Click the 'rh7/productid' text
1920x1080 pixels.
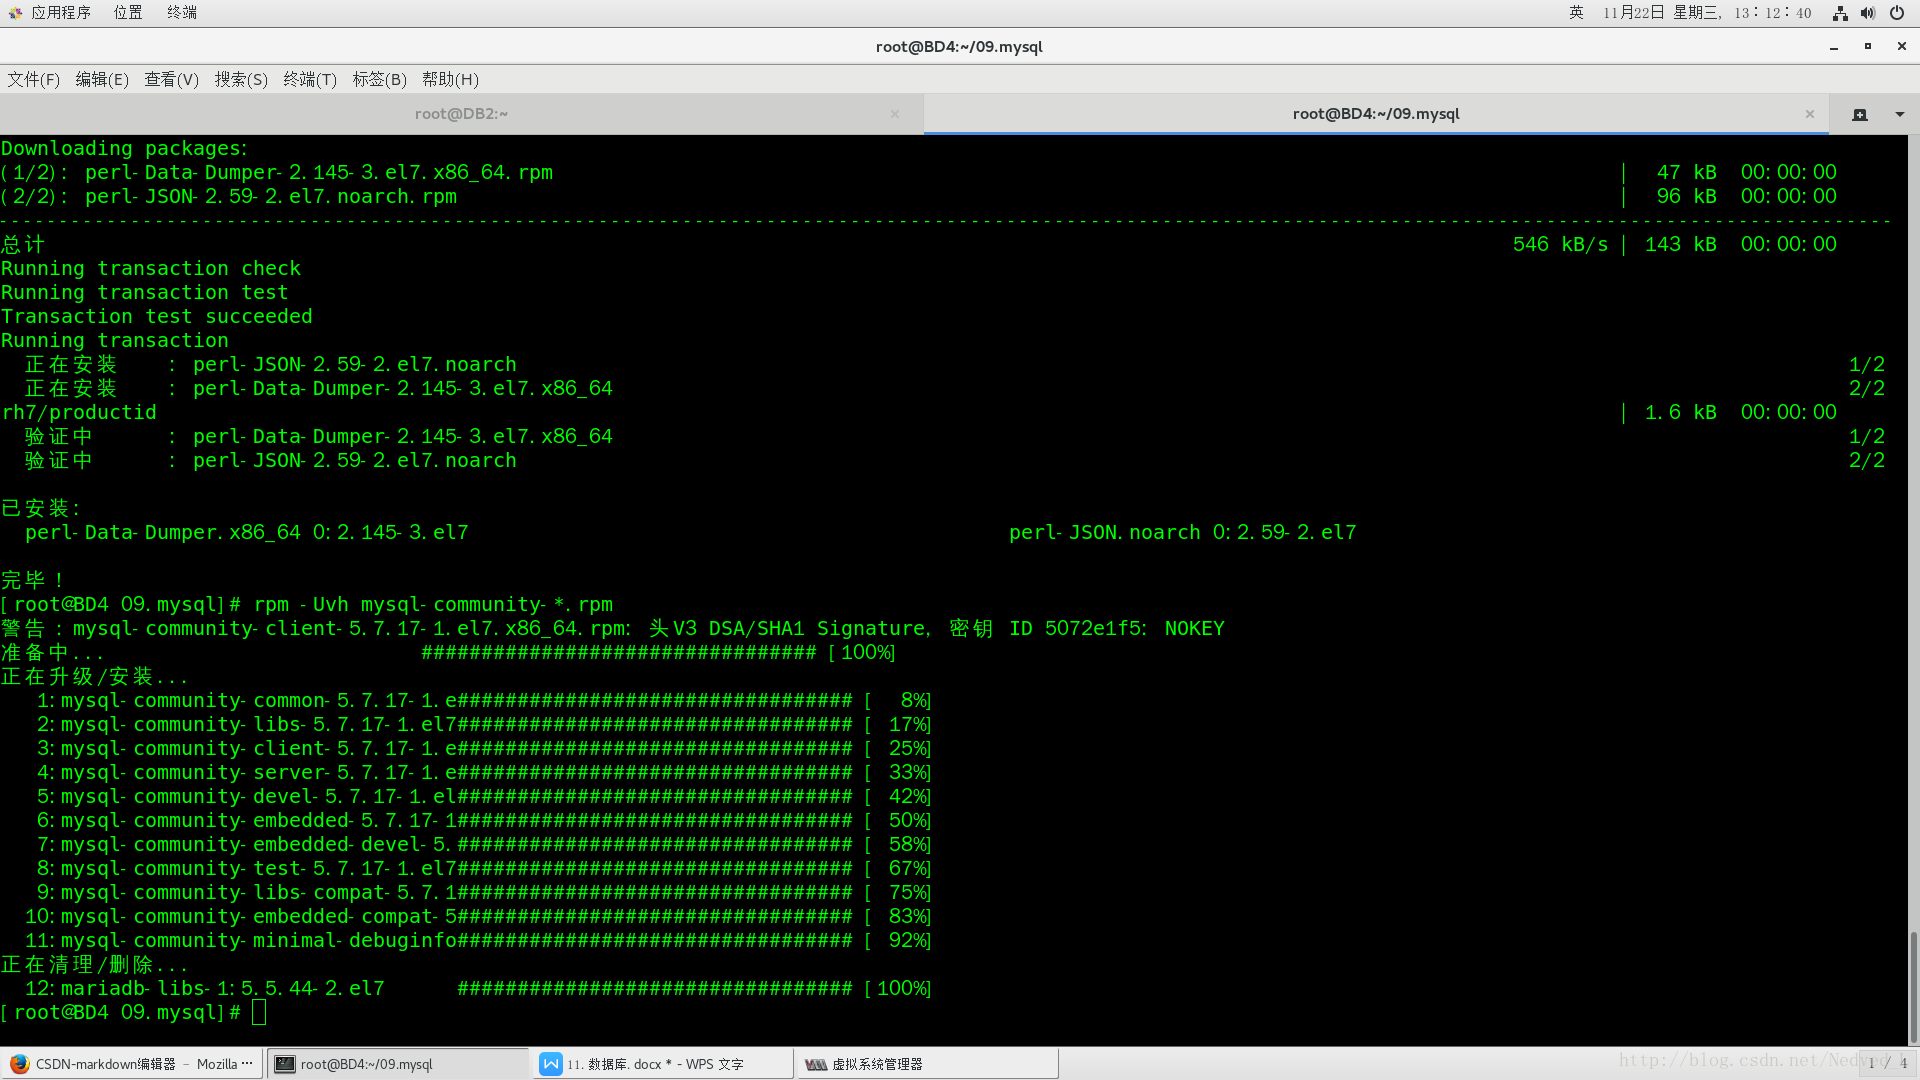point(79,413)
